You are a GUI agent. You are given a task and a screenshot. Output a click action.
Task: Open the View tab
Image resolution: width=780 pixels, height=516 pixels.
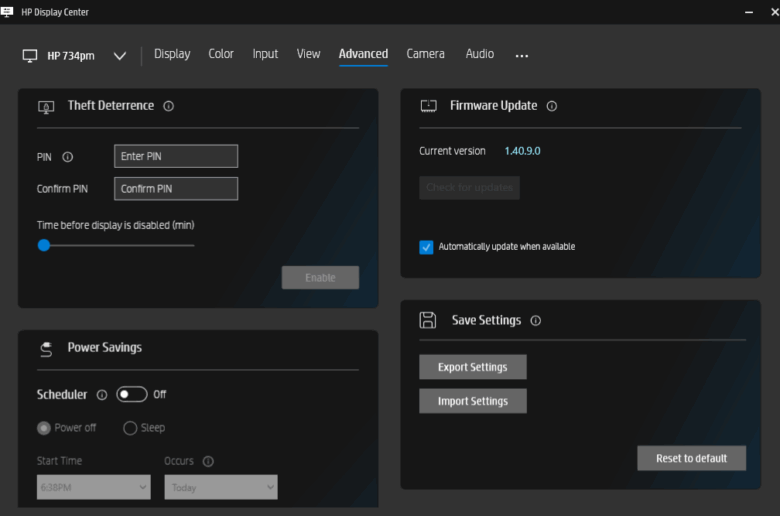click(308, 54)
